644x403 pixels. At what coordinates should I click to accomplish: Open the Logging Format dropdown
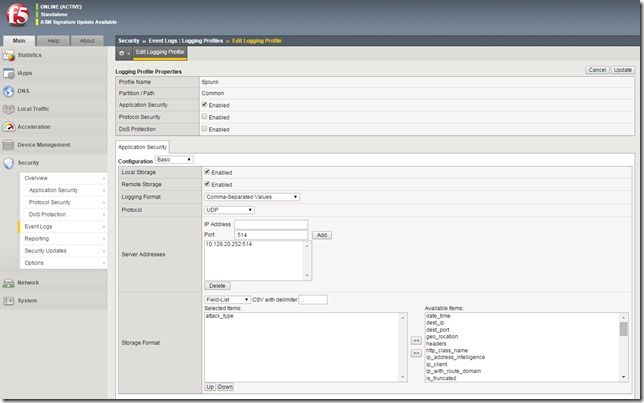click(x=252, y=197)
